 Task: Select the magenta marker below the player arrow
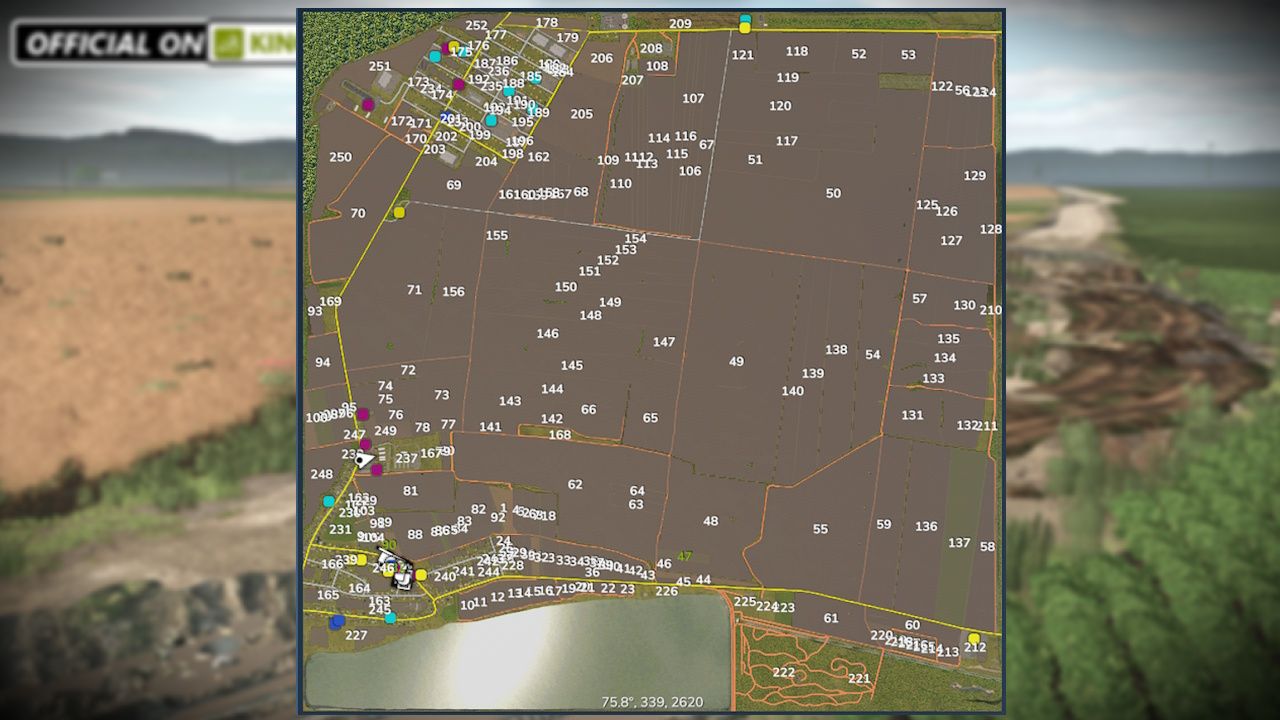[377, 470]
